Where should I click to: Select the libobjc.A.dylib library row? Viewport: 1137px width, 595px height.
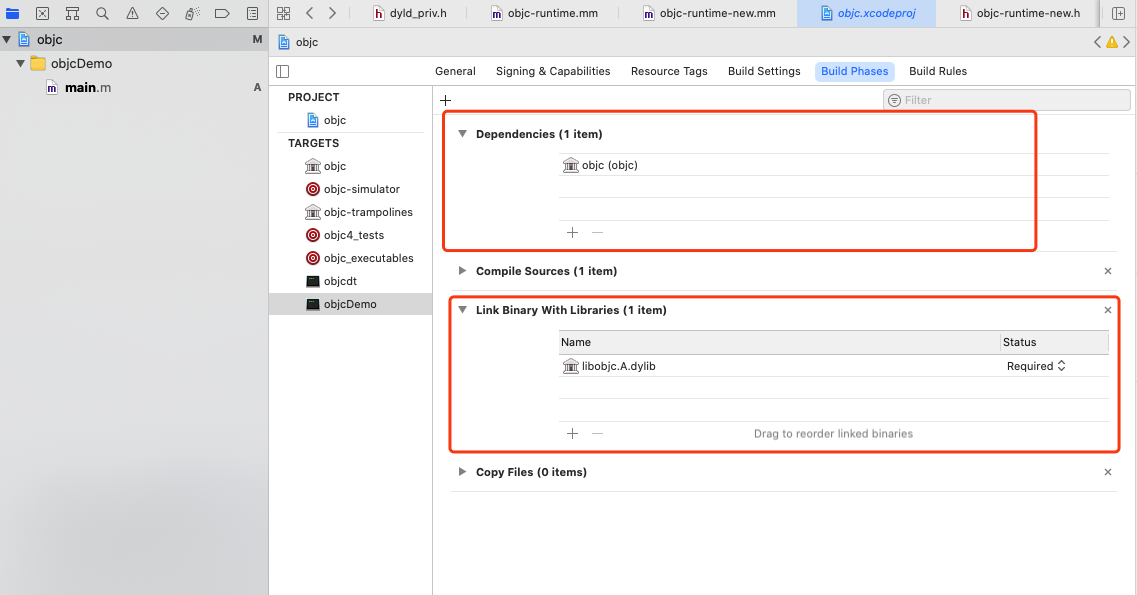click(x=780, y=366)
